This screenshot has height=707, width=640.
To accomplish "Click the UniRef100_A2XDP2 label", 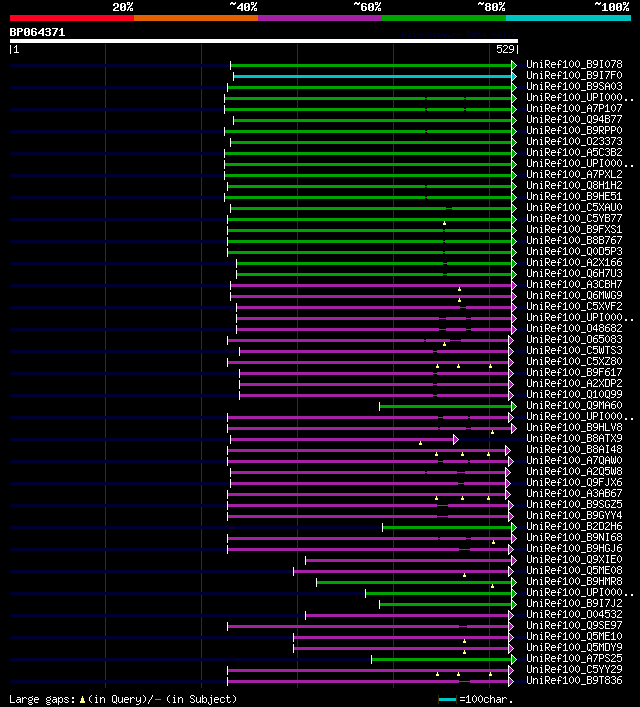I will 574,384.
